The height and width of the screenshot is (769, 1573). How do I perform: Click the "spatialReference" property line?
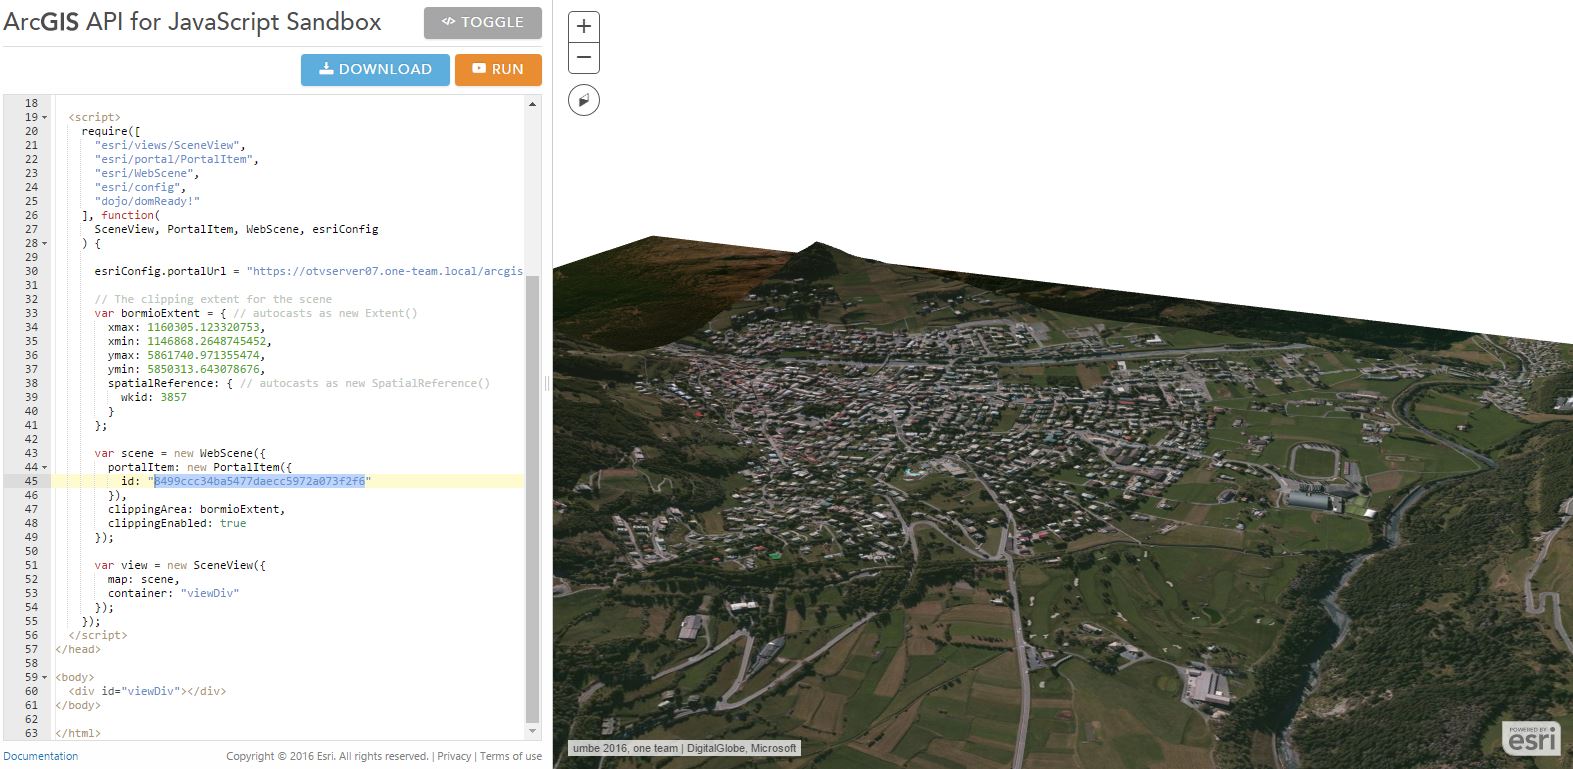[299, 383]
